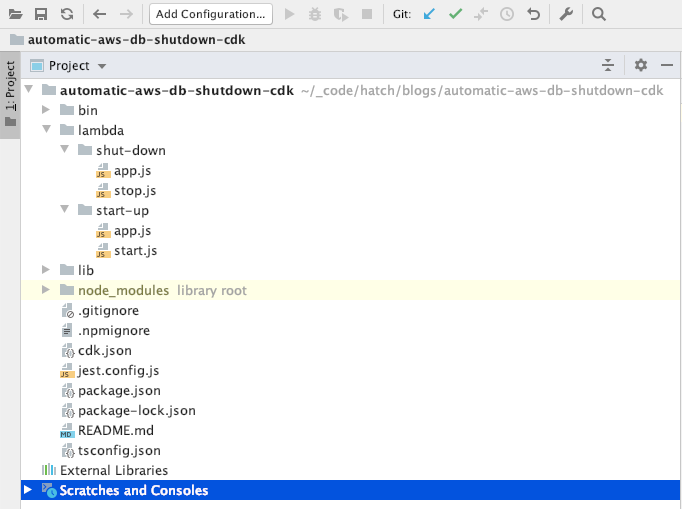
Task: Select app.js under start-up
Action: tap(350, 231)
